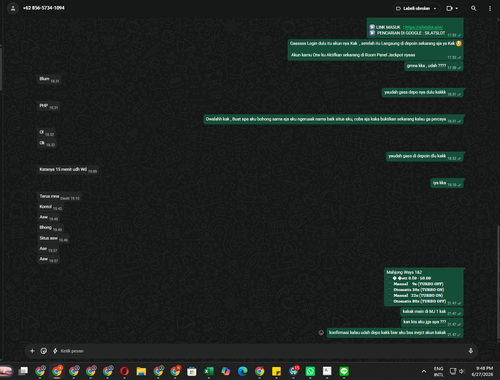Image resolution: width=500 pixels, height=380 pixels.
Task: Open the network status tray icon
Action: point(453,371)
